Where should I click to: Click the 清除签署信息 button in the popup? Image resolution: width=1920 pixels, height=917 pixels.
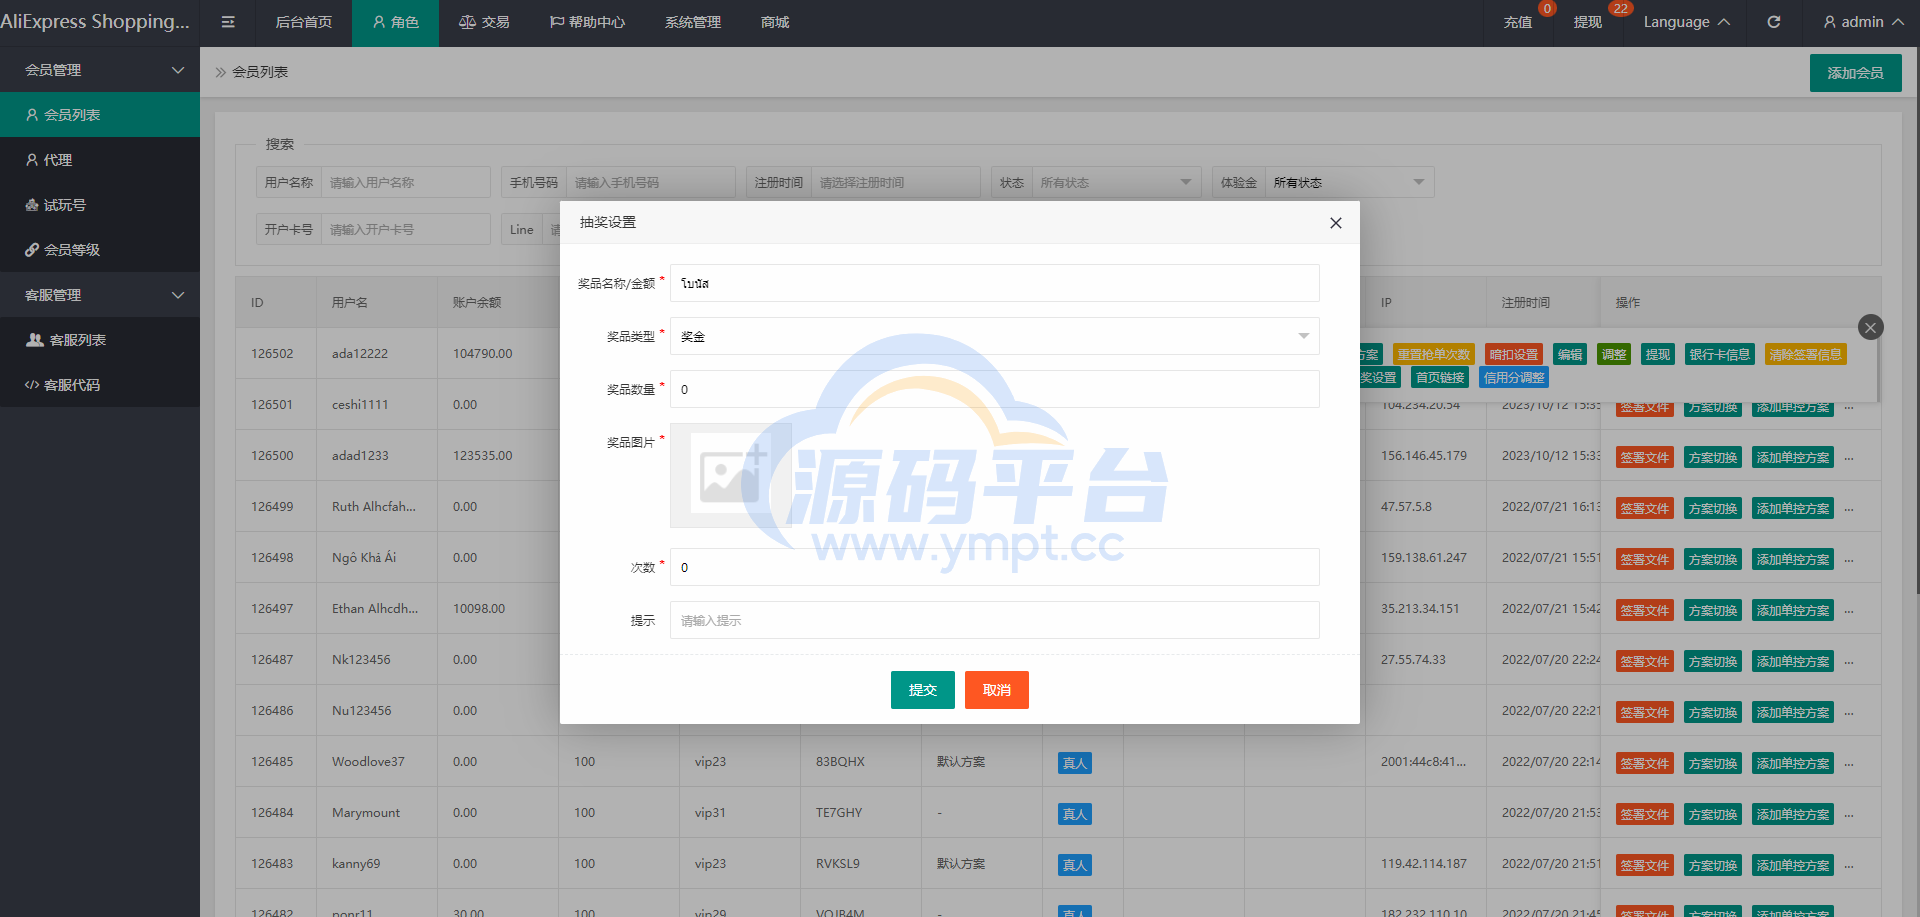click(1805, 355)
